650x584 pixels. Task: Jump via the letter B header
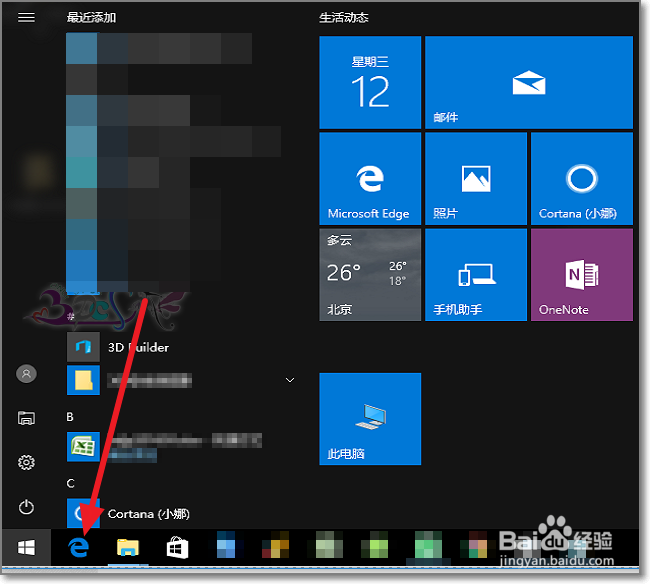click(x=70, y=417)
